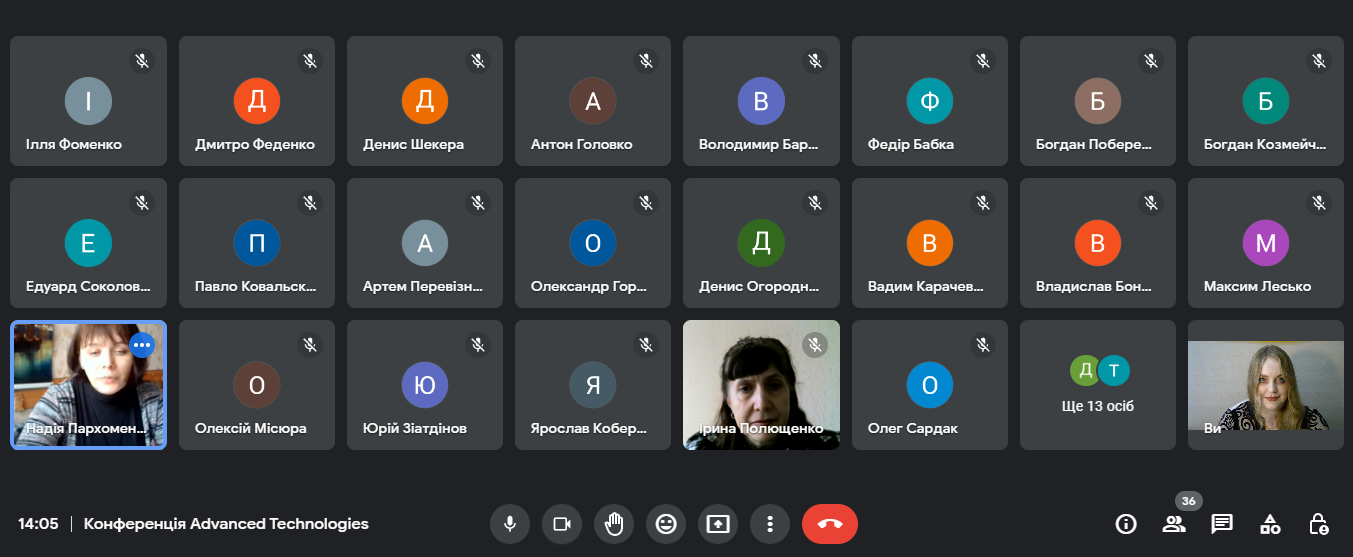1353x557 pixels.
Task: Click muted mic icon on Дмитро Феденко tile
Action: pyautogui.click(x=311, y=61)
